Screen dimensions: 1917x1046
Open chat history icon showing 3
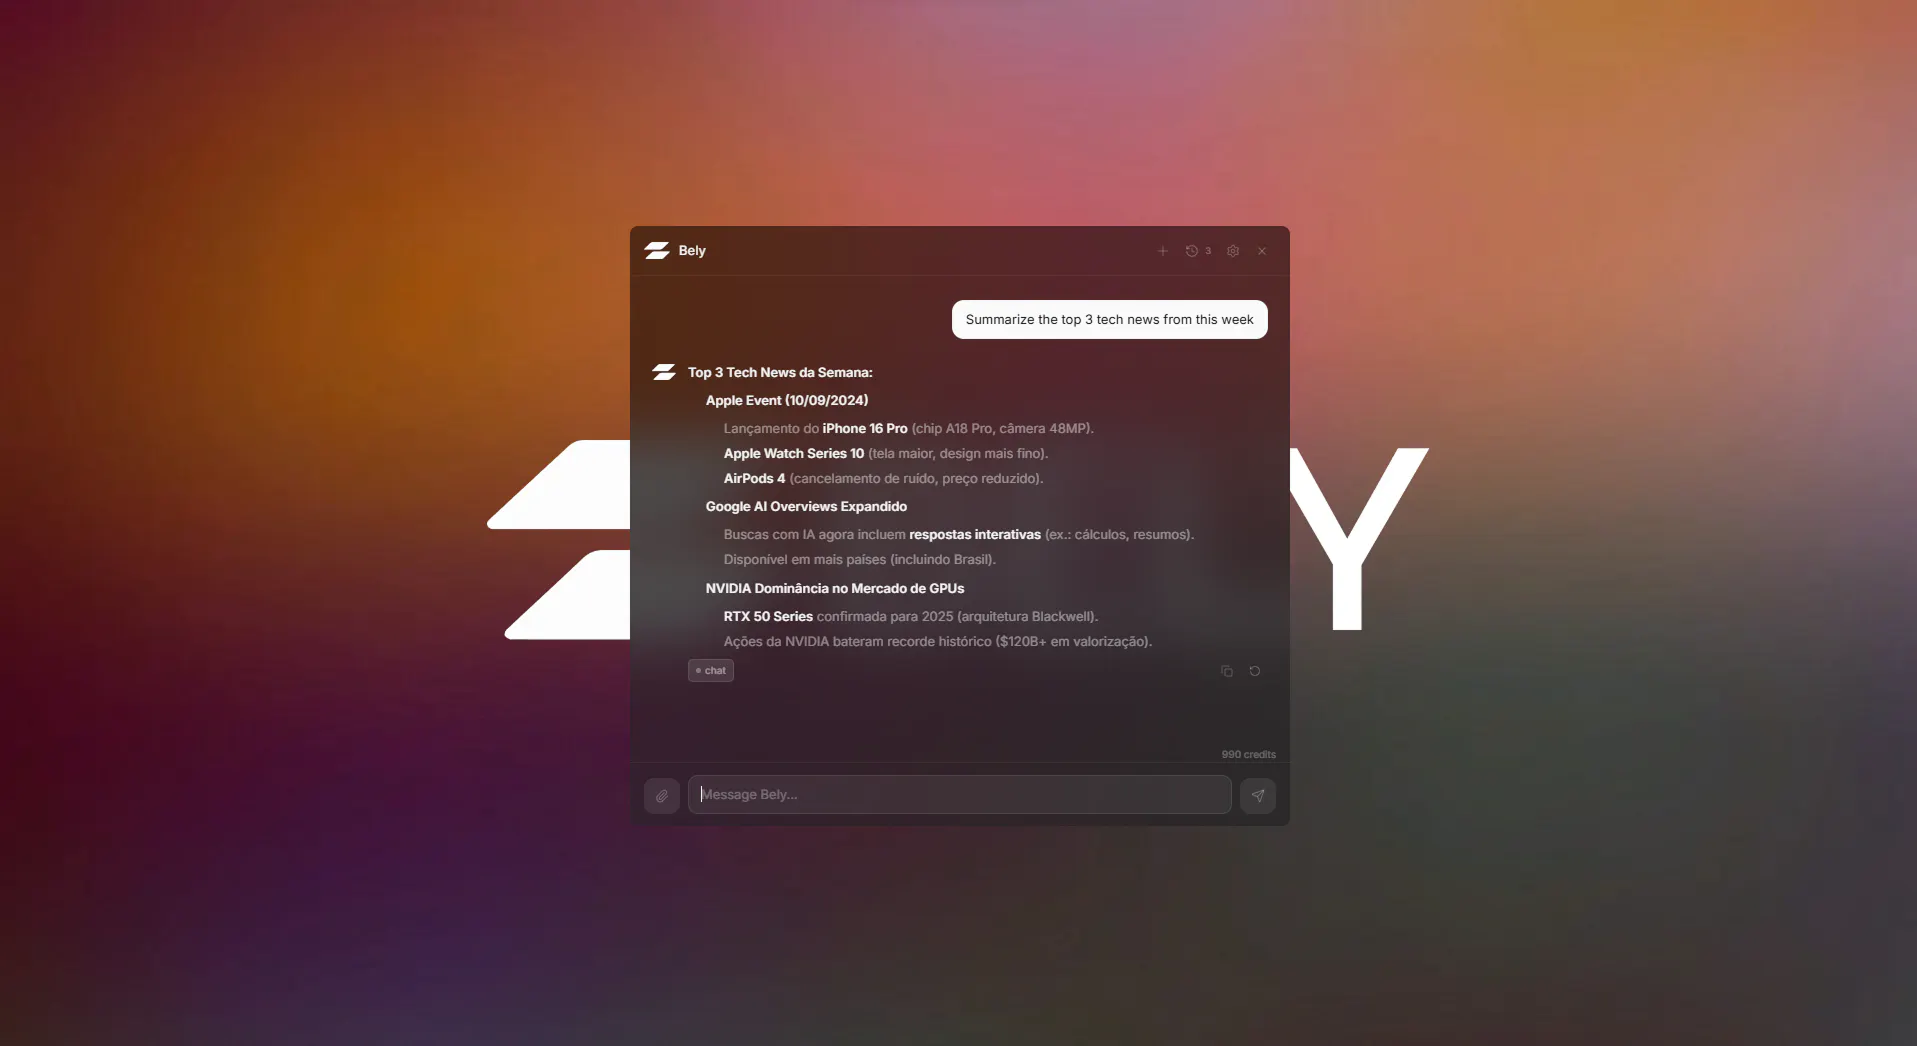1198,251
